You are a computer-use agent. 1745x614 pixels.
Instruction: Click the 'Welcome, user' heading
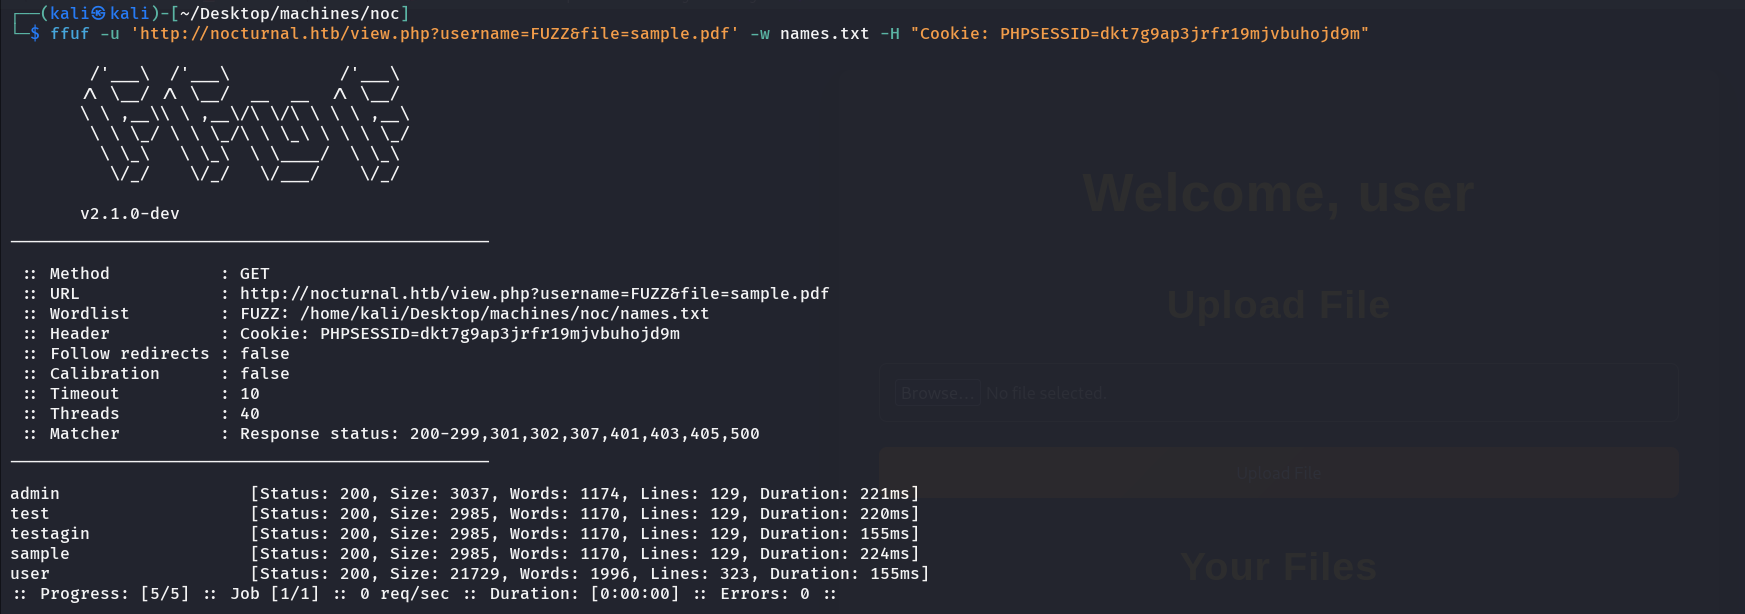1278,193
